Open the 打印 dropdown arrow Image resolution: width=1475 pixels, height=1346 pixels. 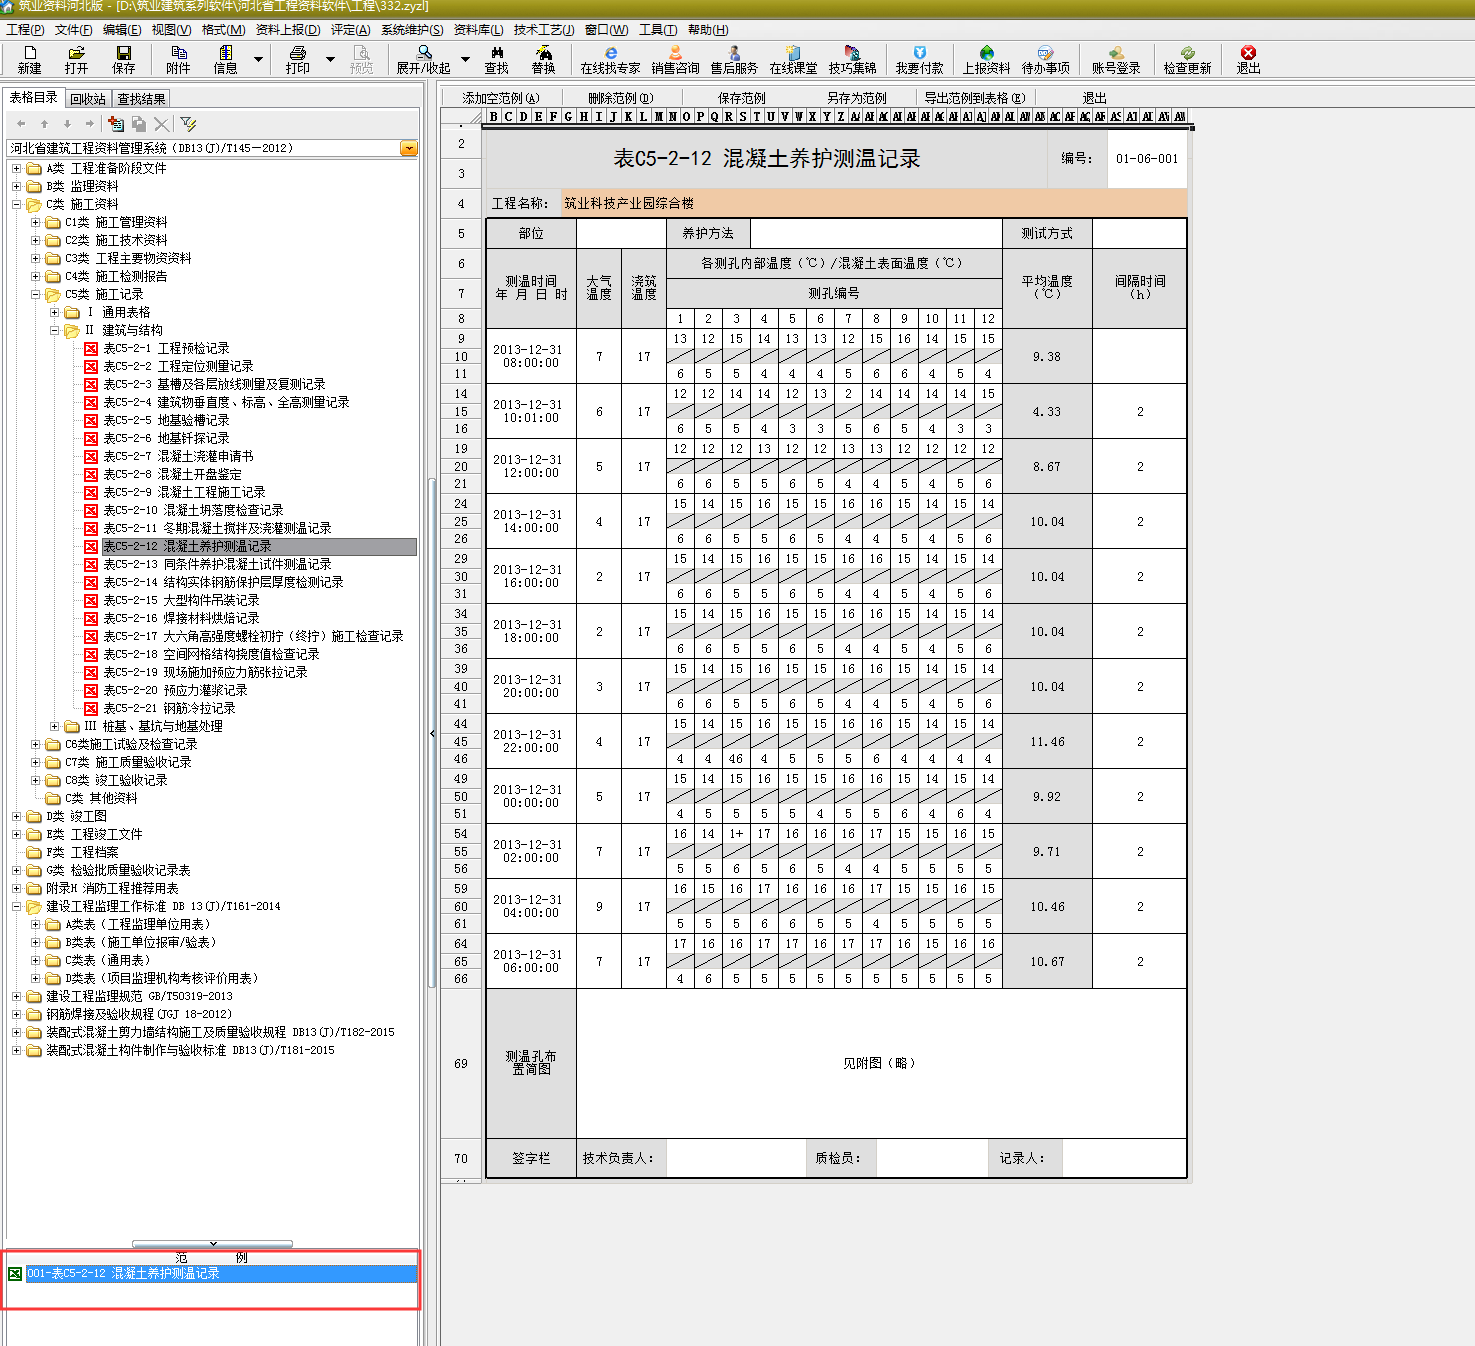[330, 60]
